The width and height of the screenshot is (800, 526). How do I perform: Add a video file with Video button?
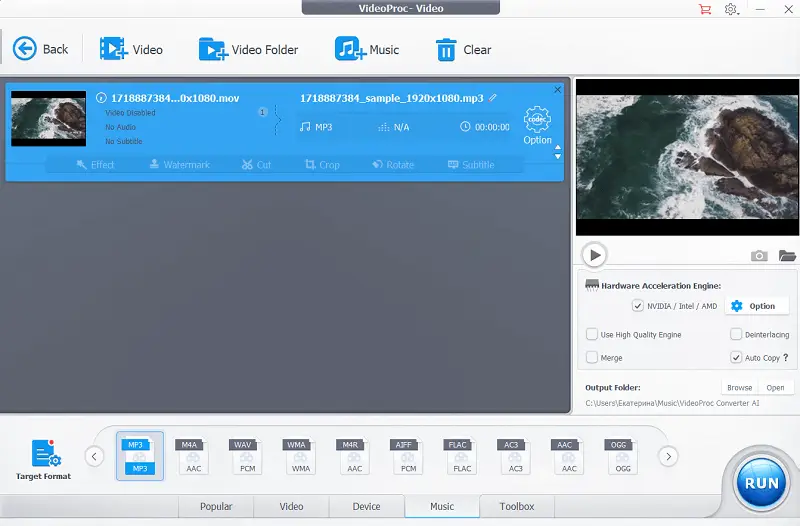coord(131,49)
